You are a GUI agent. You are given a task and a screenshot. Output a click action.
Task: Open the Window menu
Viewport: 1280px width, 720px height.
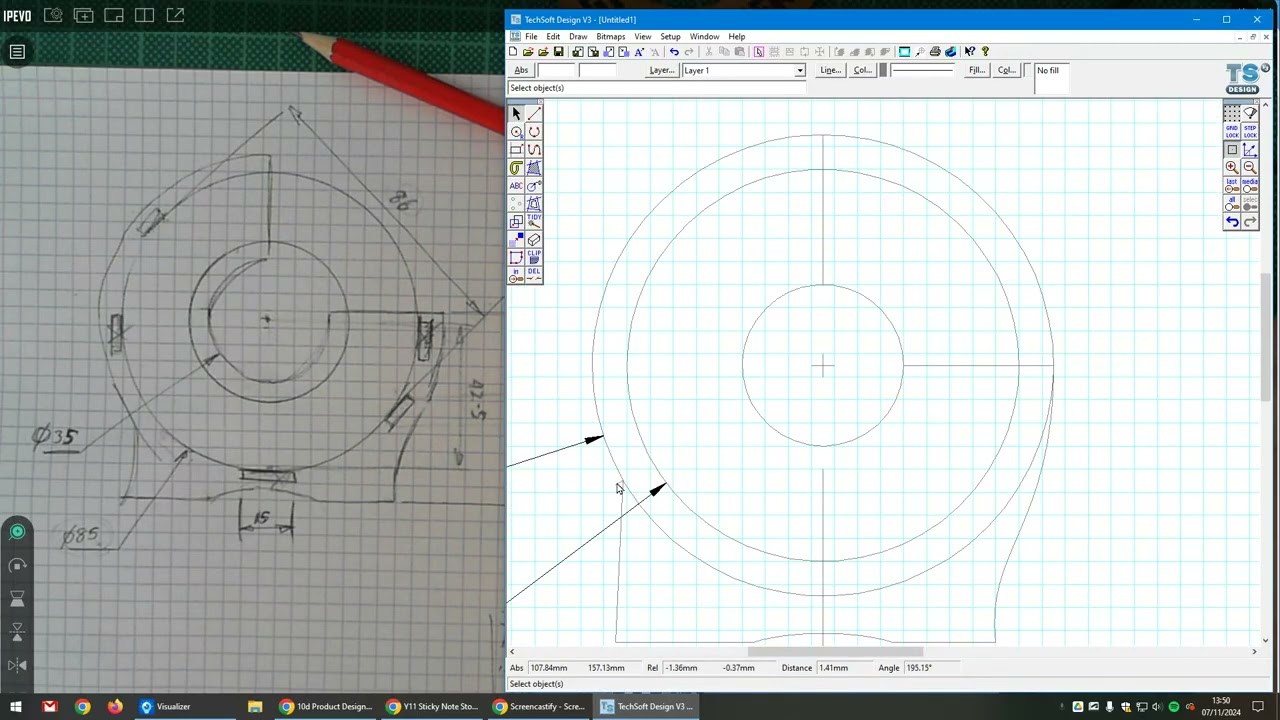[704, 37]
